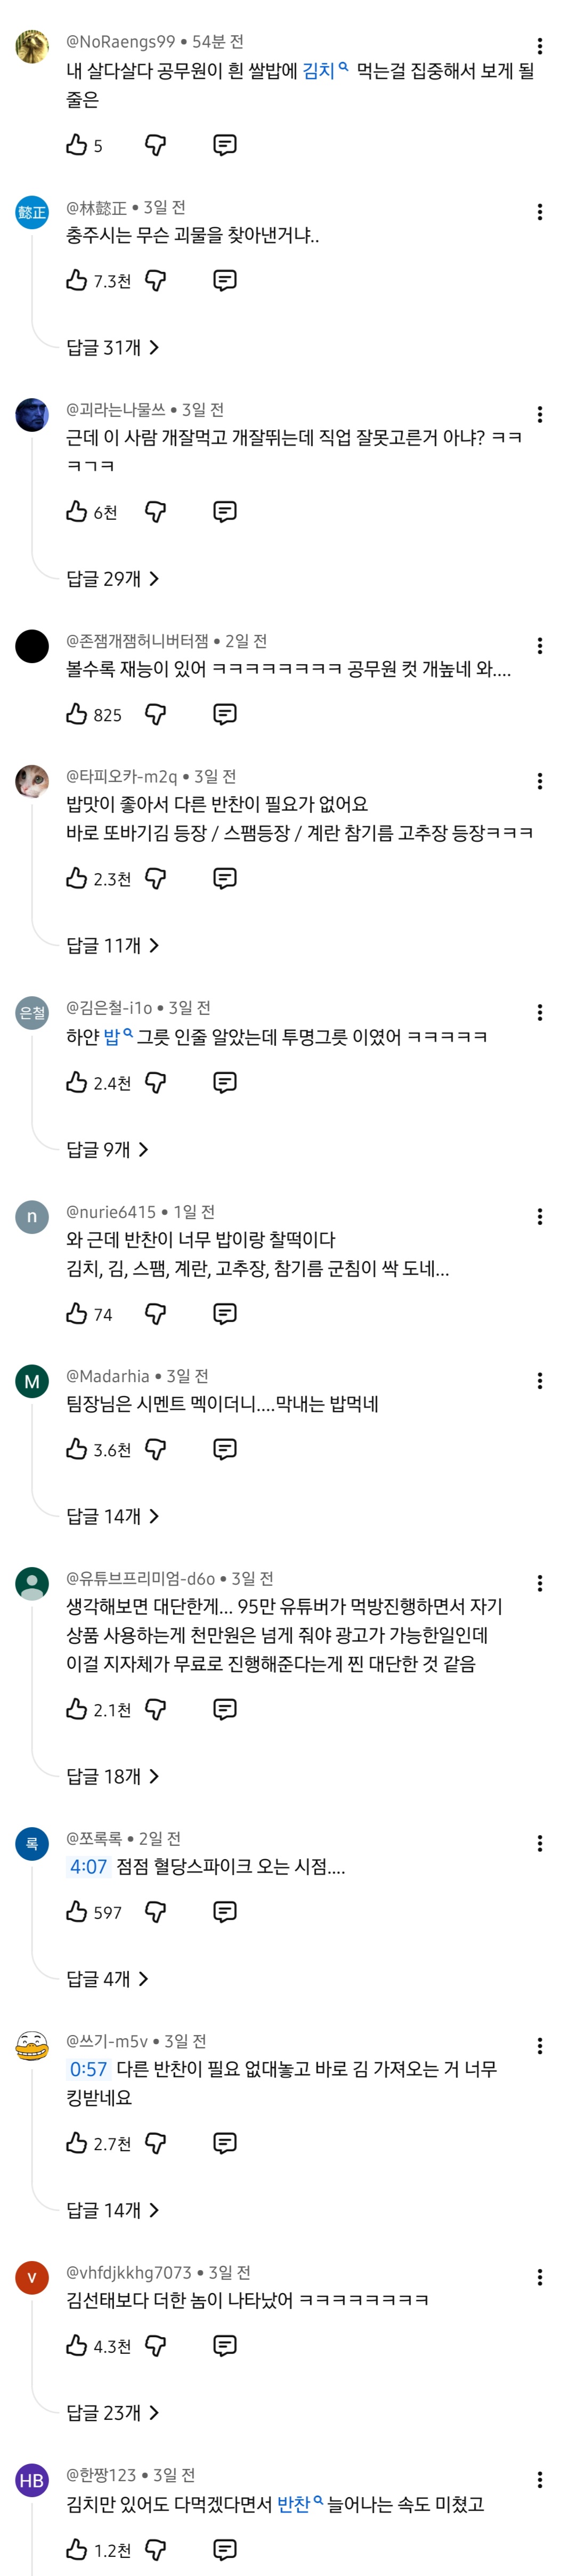Screen dimensions: 572x2576
Task: Expand the 29 replies under @괴라는나물쓰
Action: pos(112,578)
